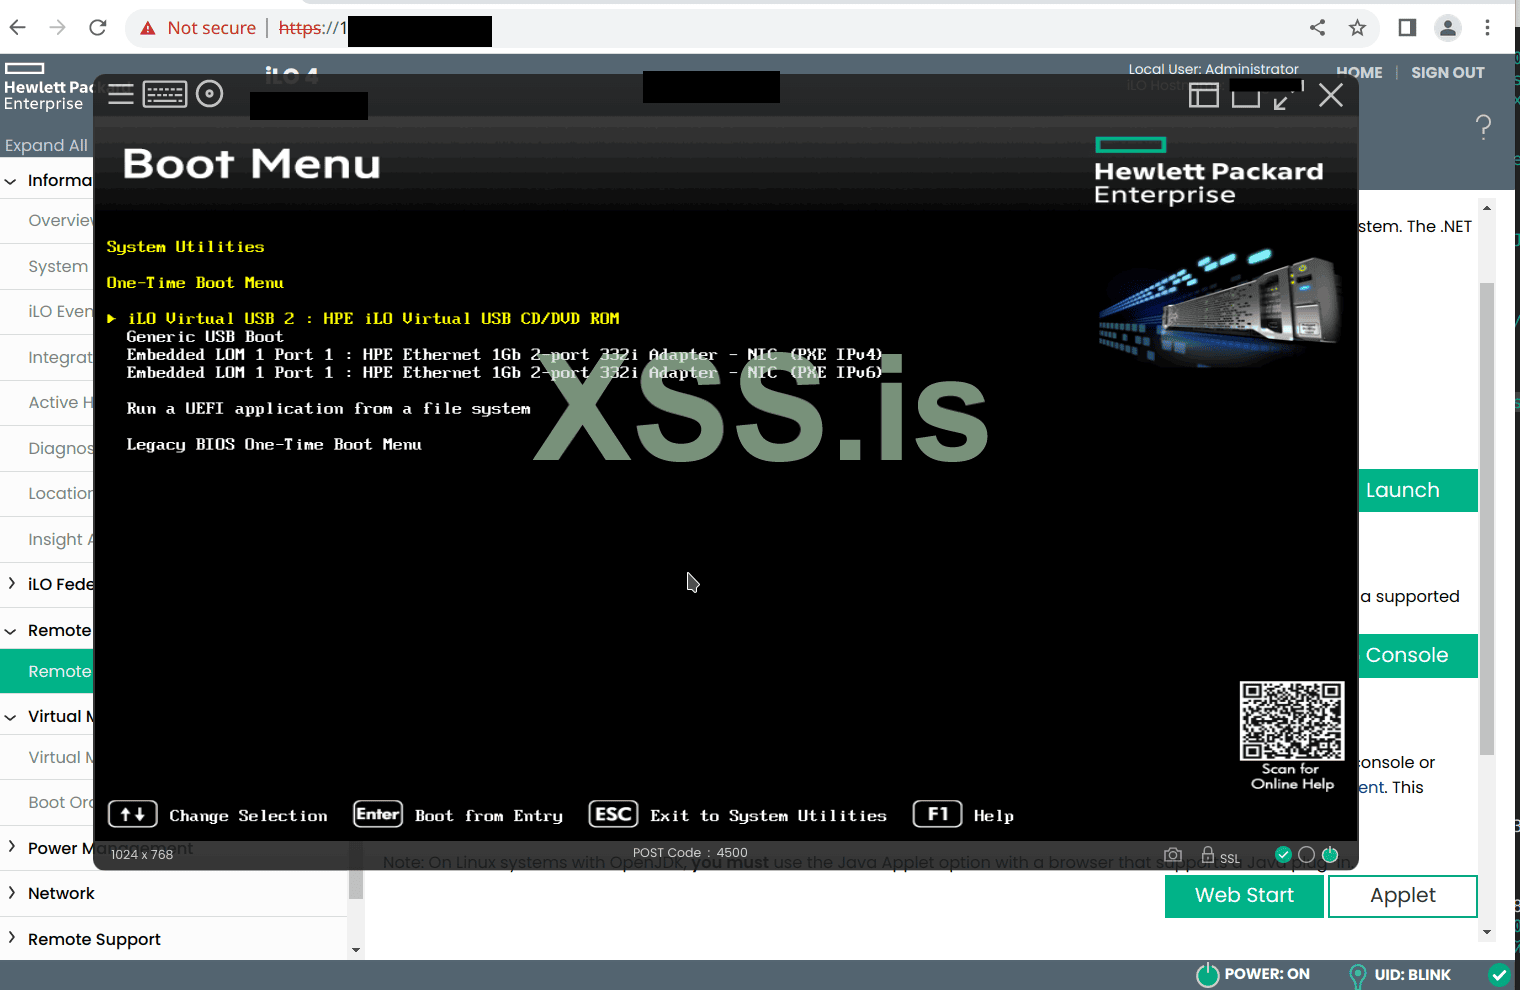This screenshot has width=1520, height=990.
Task: Expand the iLO Federation section
Action: [x=12, y=584]
